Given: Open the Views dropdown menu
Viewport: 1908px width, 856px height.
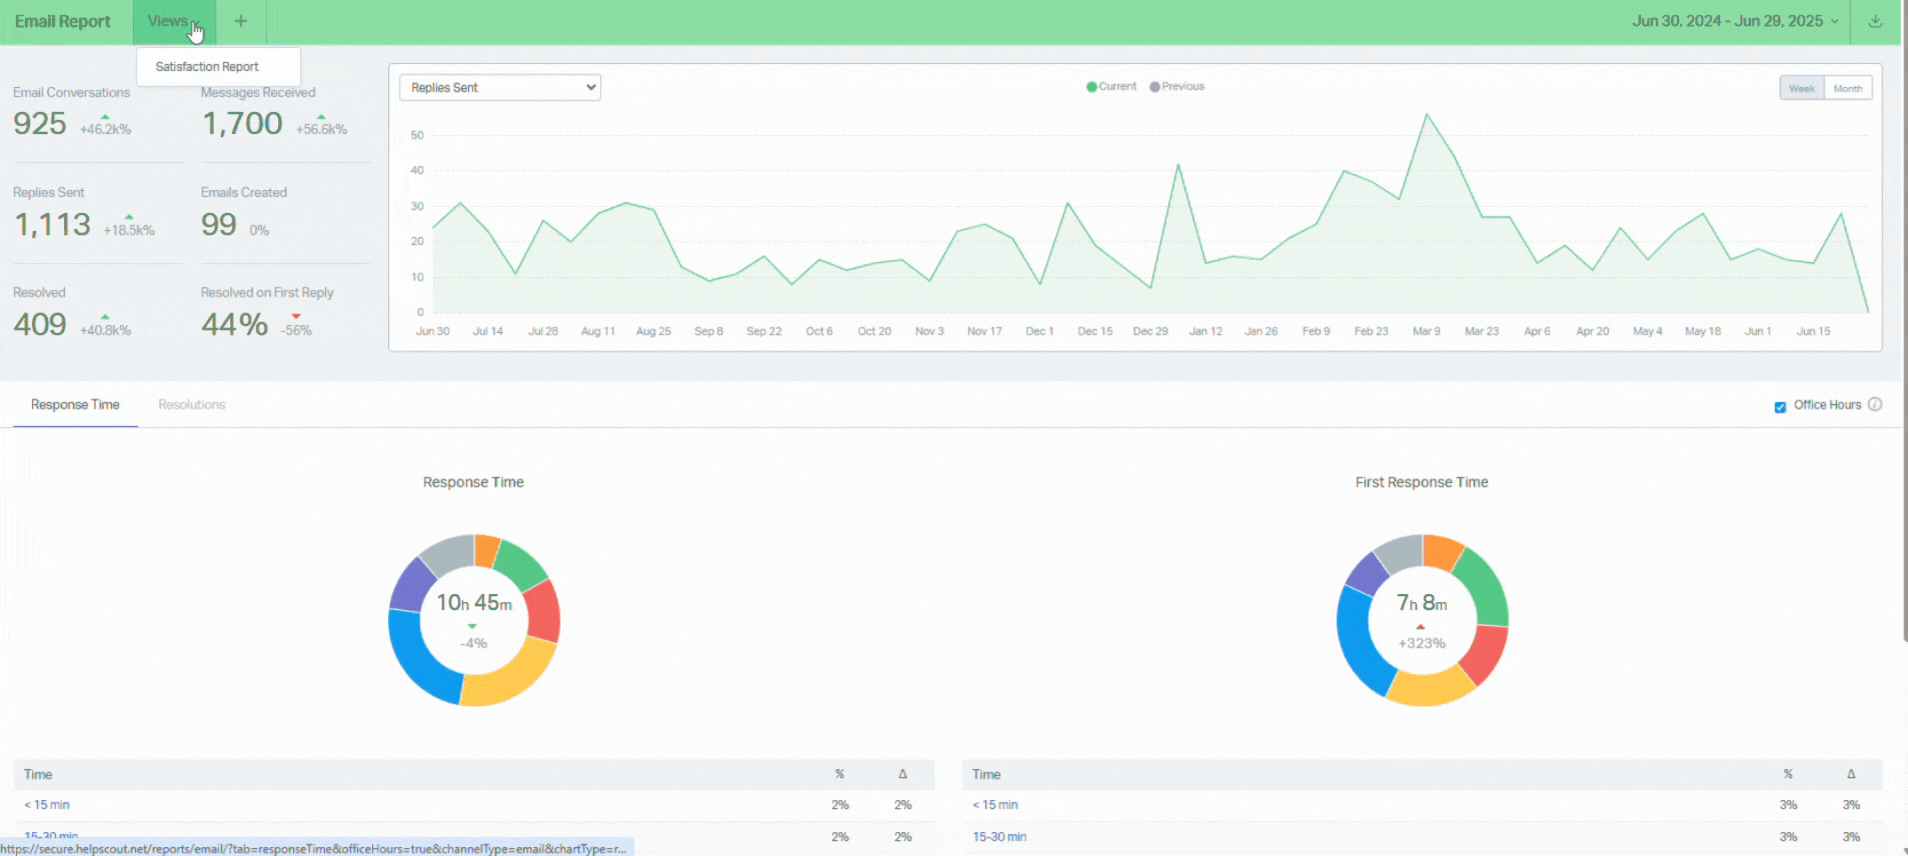Looking at the screenshot, I should click(x=174, y=21).
